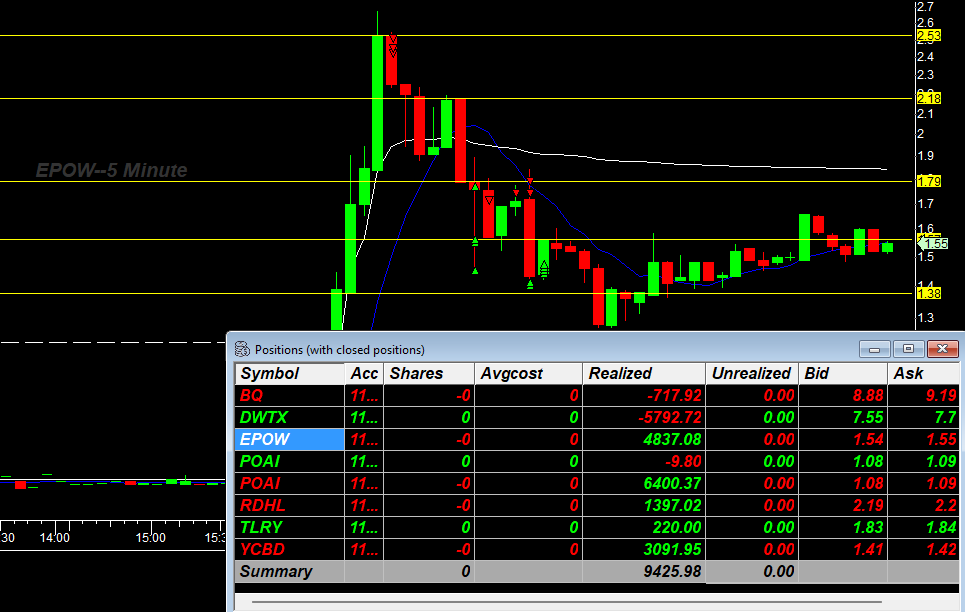Viewport: 965px width, 612px height.
Task: Click the realized value 4837.08
Action: click(672, 440)
